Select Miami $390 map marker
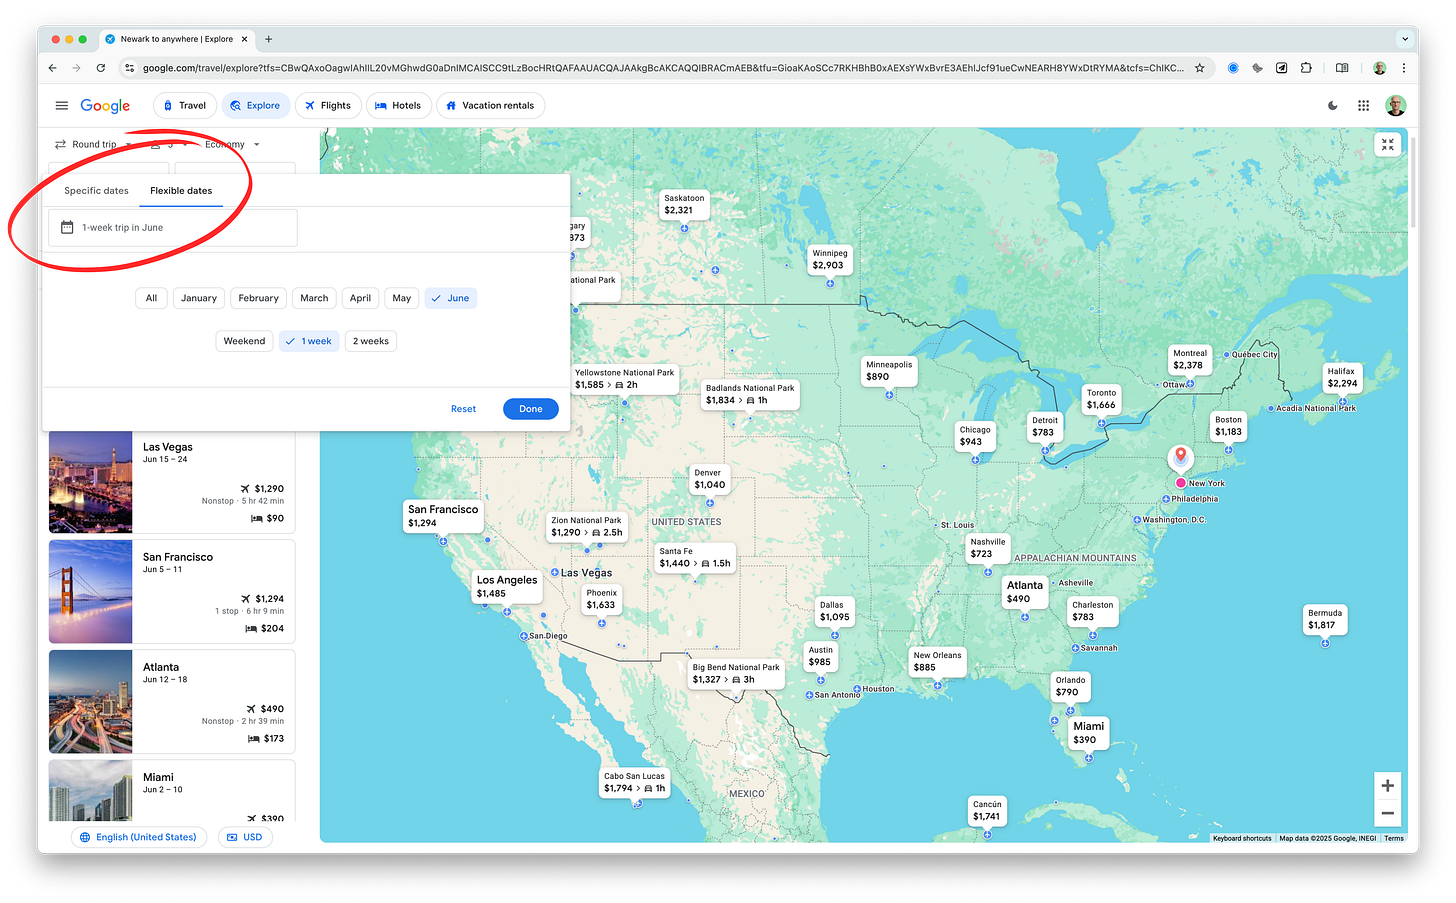 [1088, 733]
